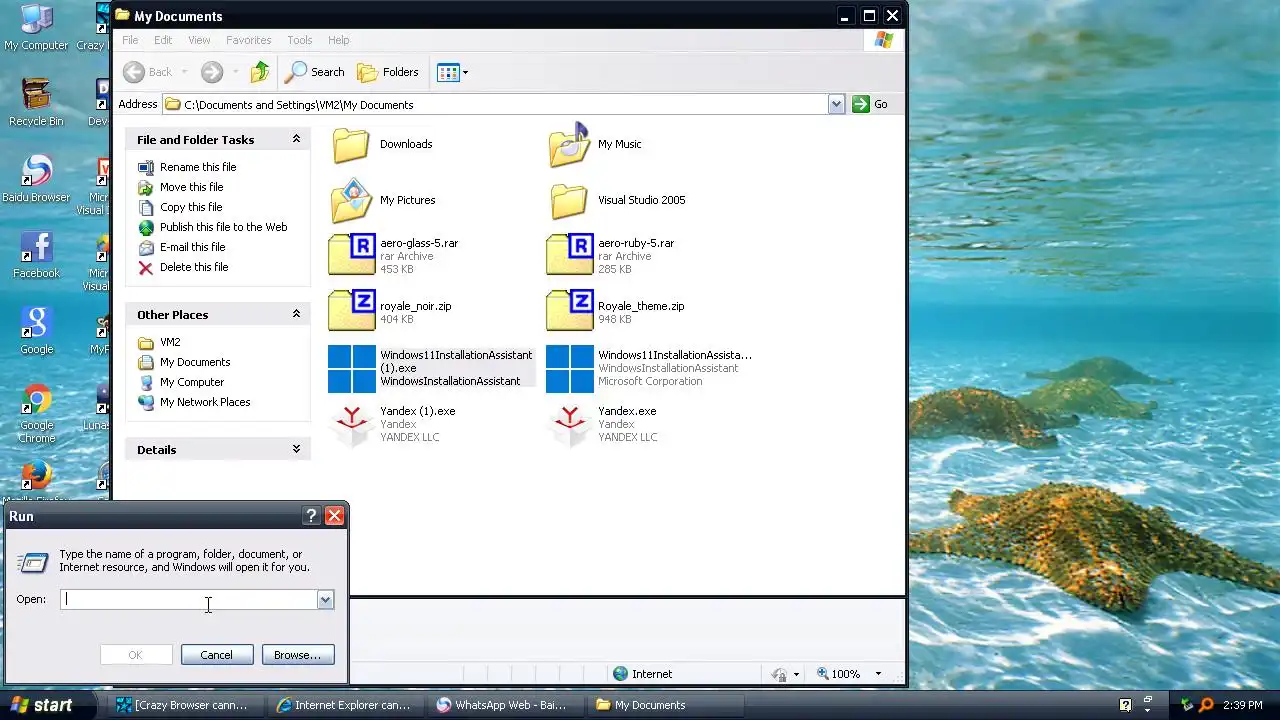This screenshot has width=1280, height=720.
Task: Open Baidu Browser desktop icon
Action: pyautogui.click(x=36, y=180)
